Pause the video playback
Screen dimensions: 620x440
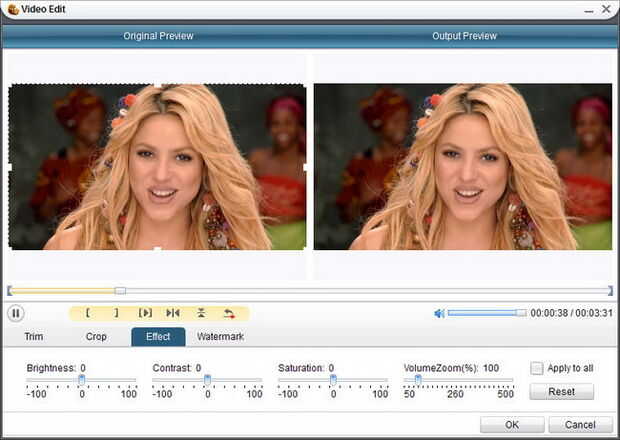tap(16, 313)
